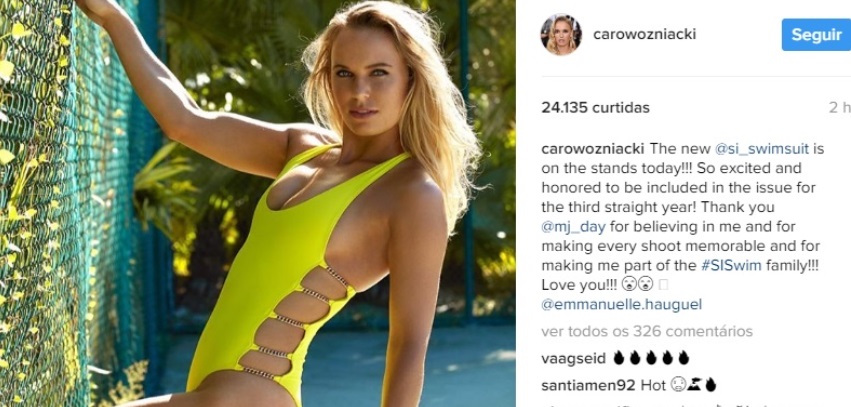The width and height of the screenshot is (851, 407).
Task: Open the carowozniacki profile avatar
Action: (x=561, y=35)
